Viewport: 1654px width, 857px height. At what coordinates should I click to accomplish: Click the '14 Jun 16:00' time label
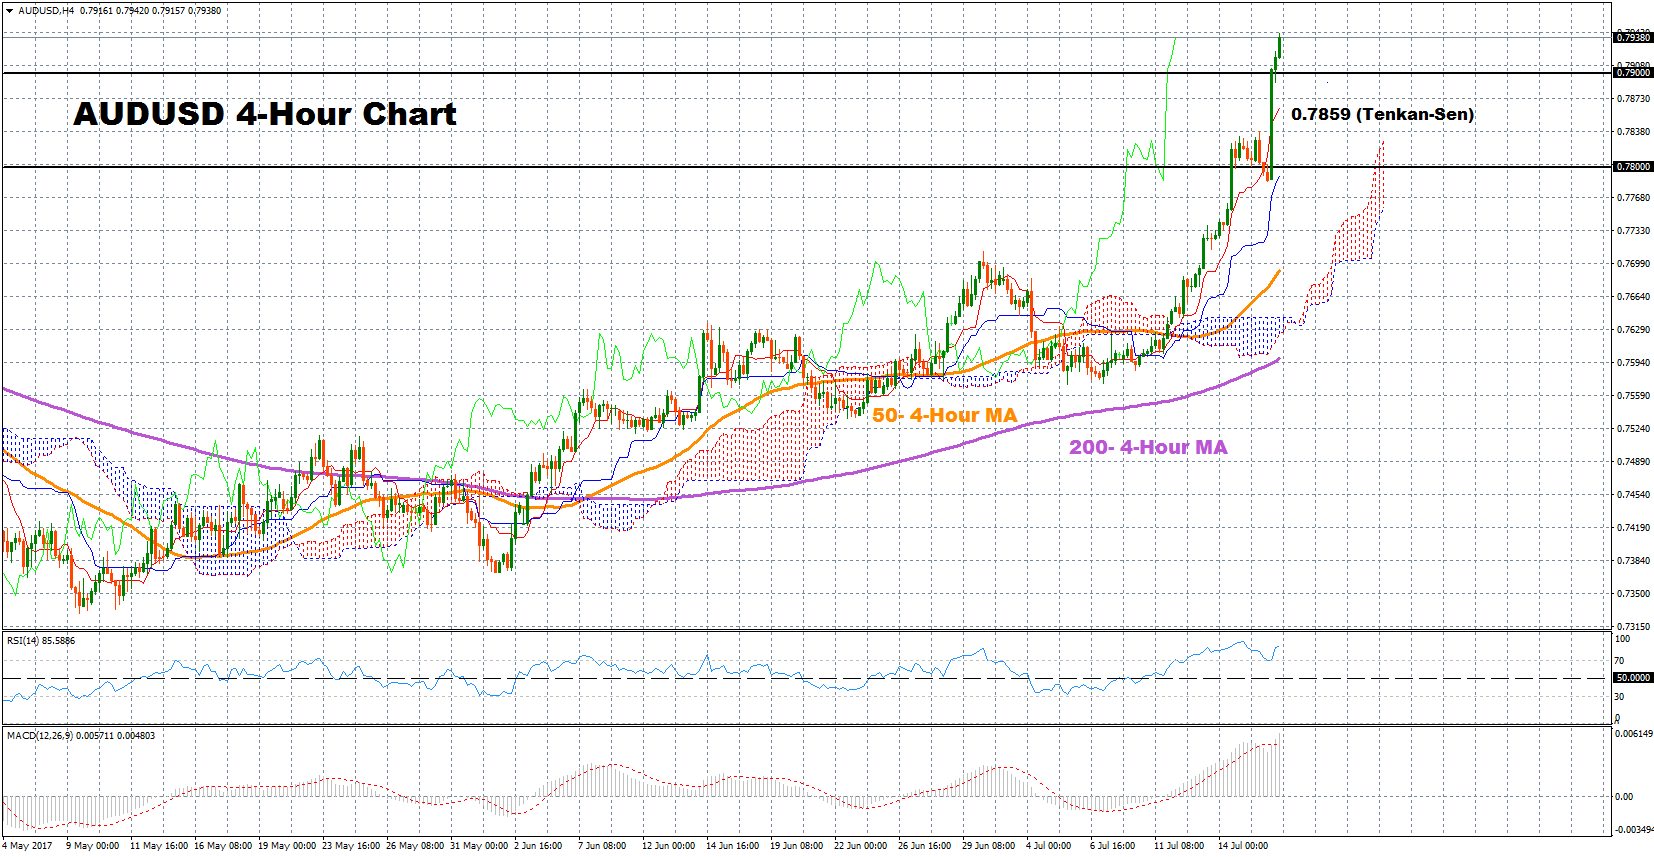coord(733,846)
